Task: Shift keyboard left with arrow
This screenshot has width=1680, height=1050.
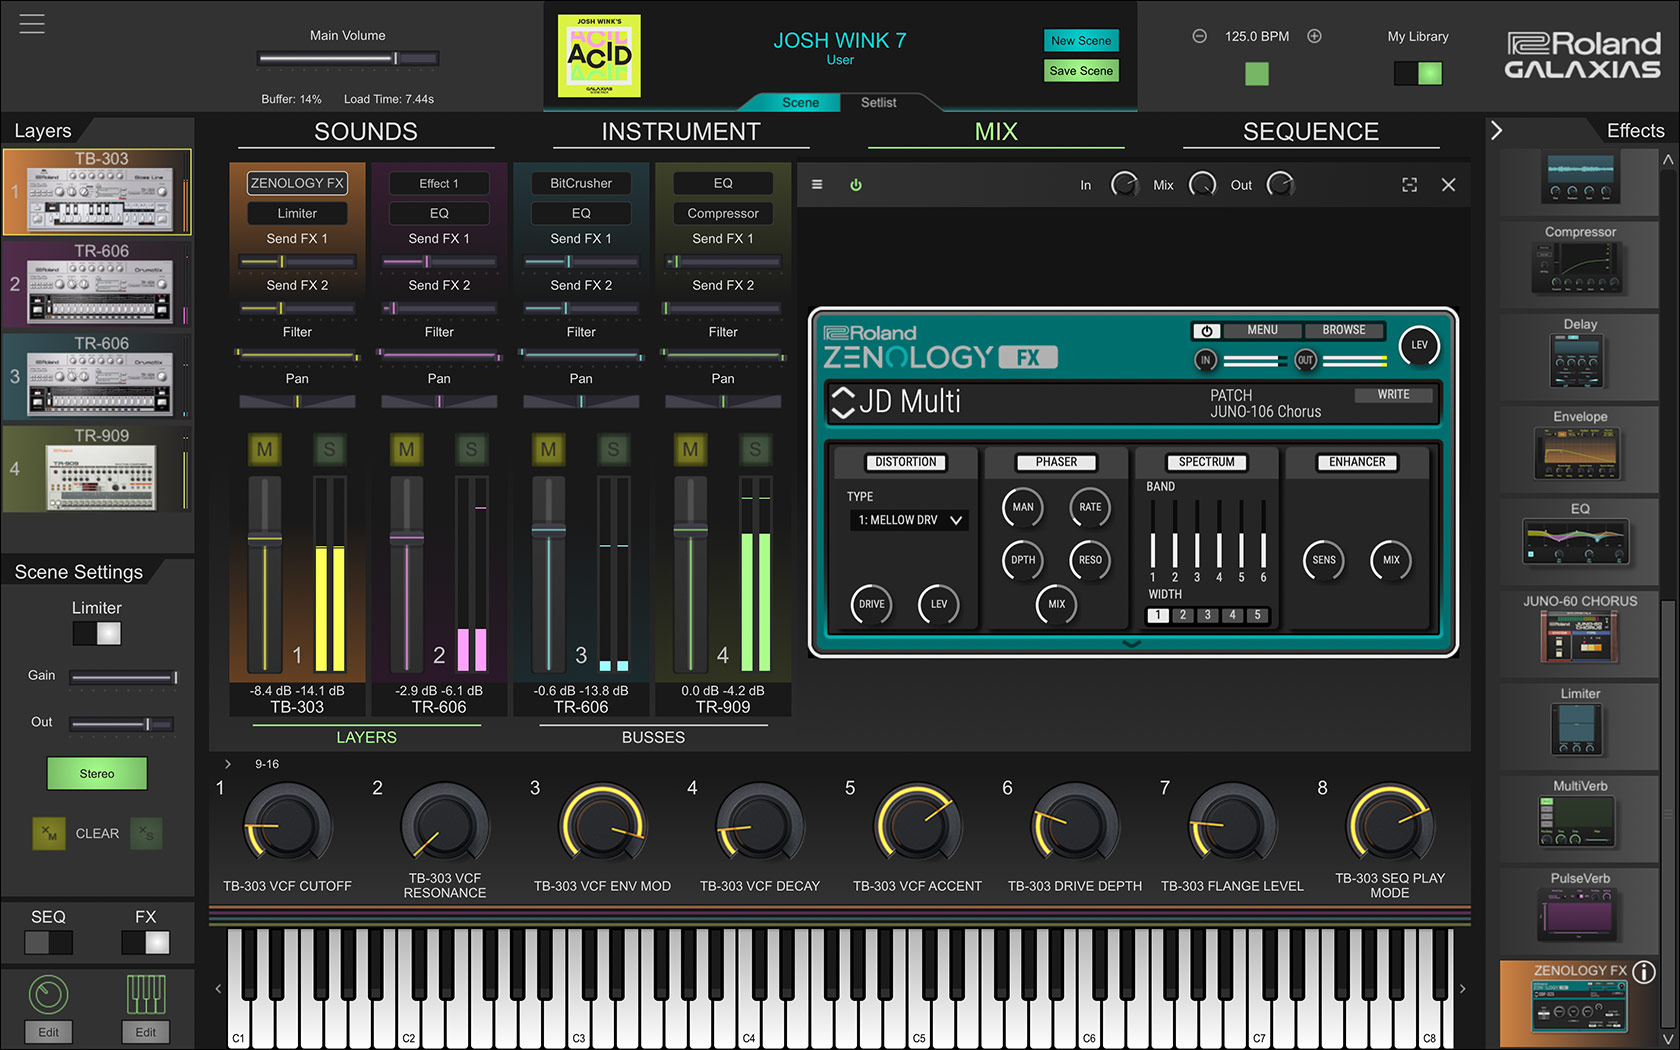Action: pos(218,988)
